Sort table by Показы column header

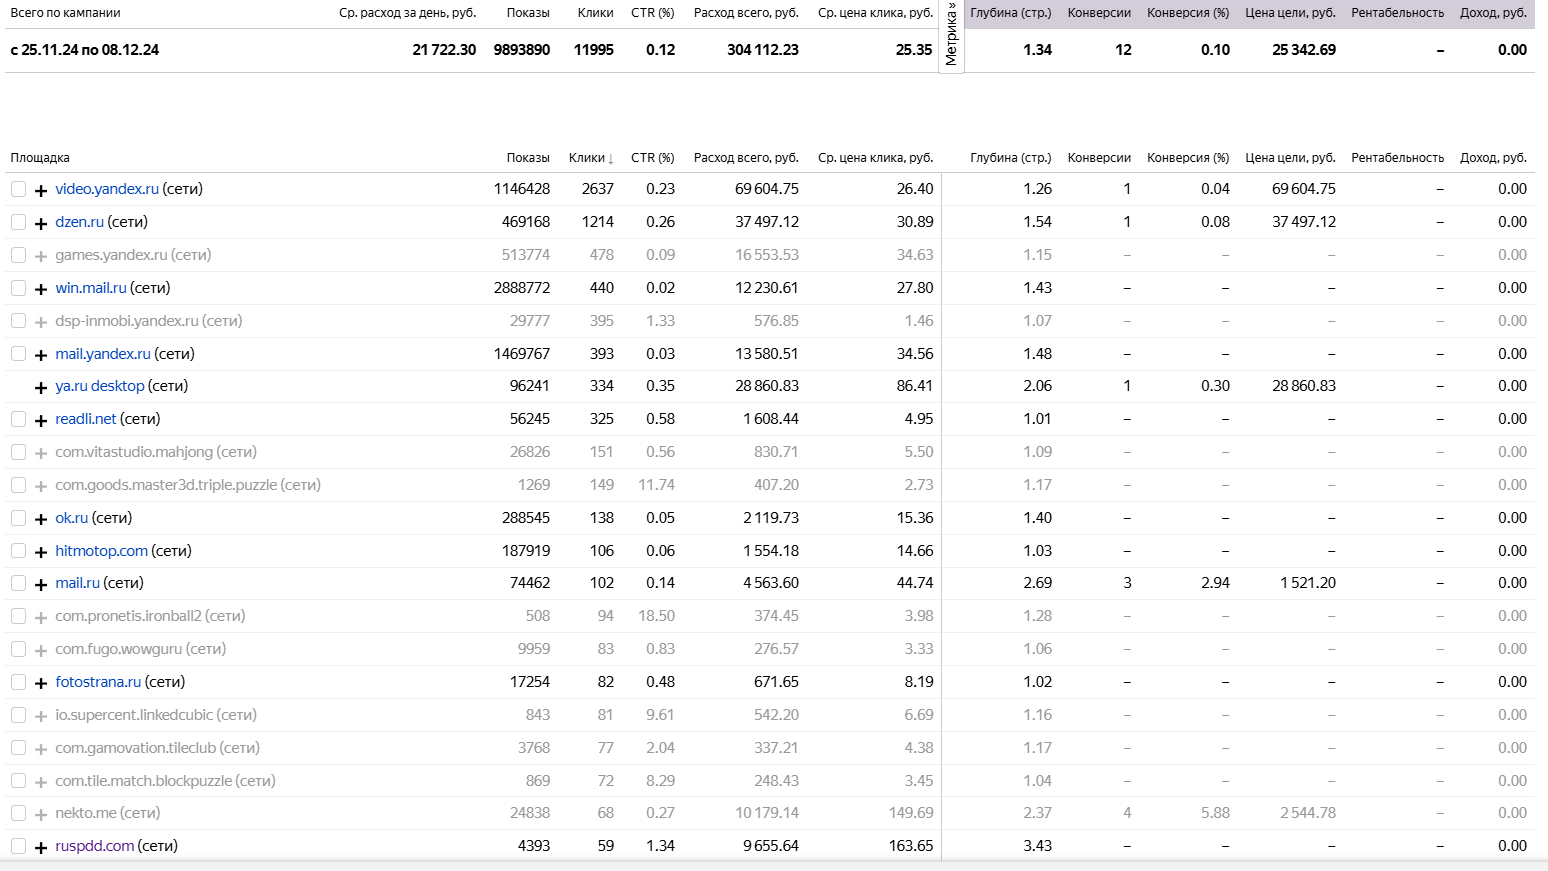(x=528, y=158)
